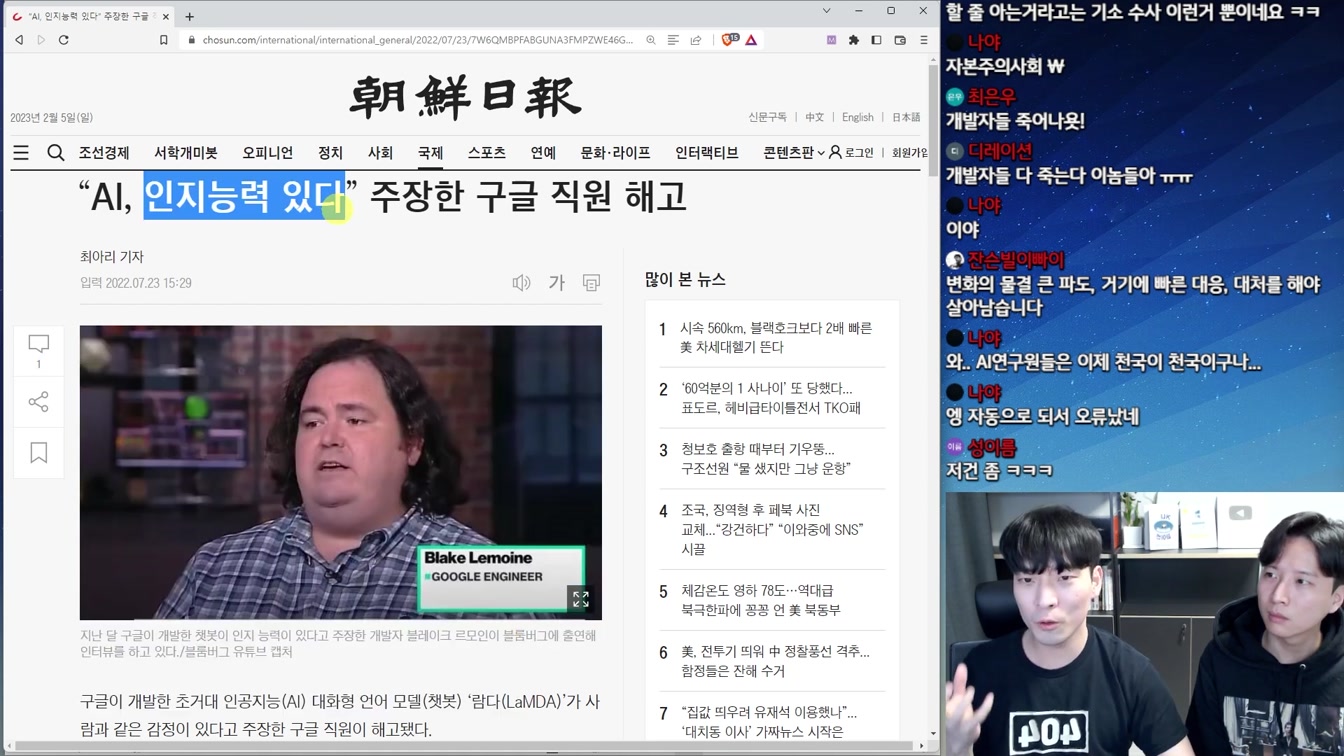Open the 사회 section
The height and width of the screenshot is (756, 1344).
coord(380,153)
